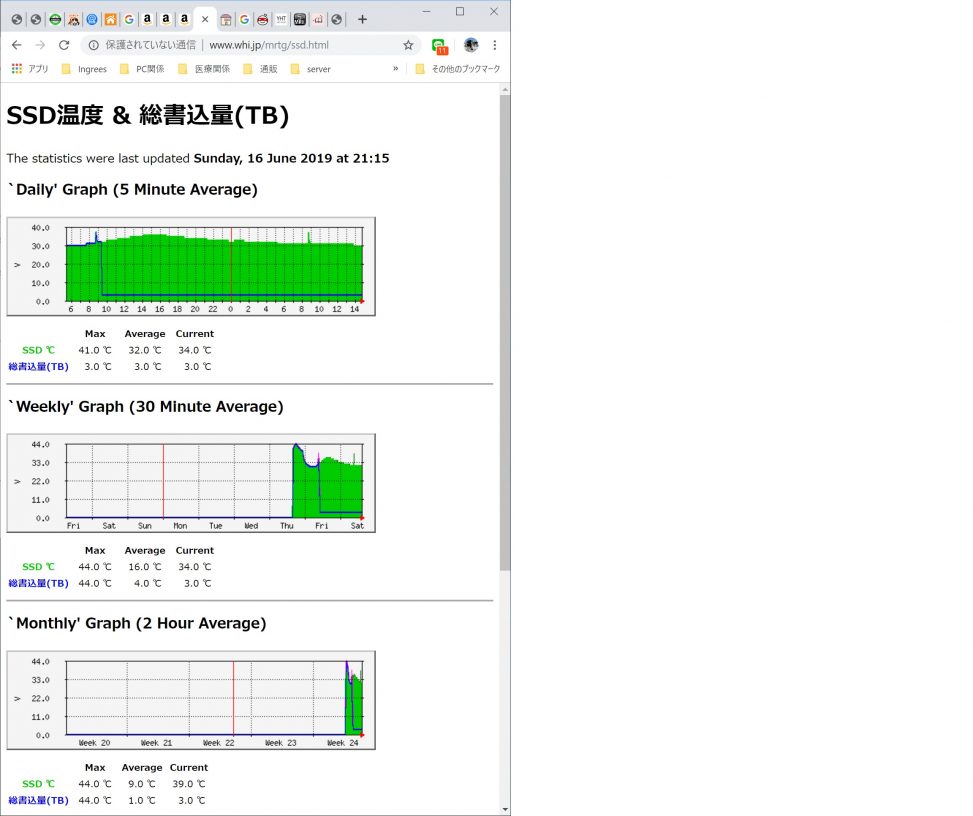The width and height of the screenshot is (973, 816).
Task: Open the 通販 bookmark folder
Action: [261, 69]
